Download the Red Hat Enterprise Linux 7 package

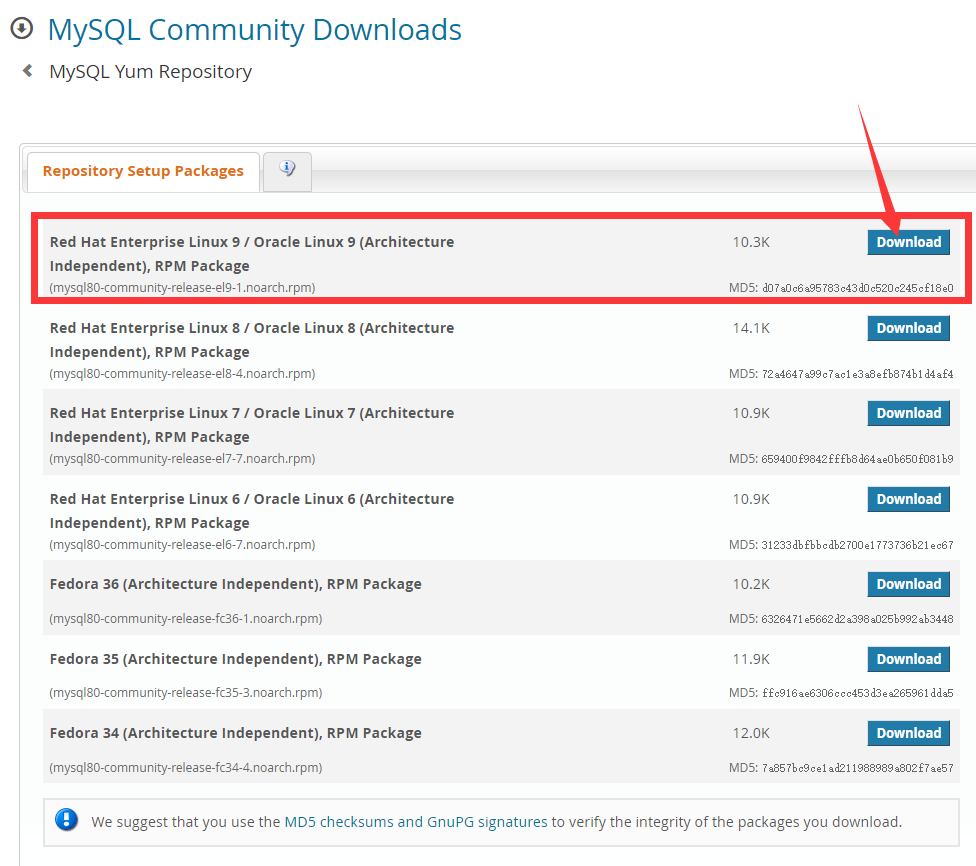point(908,413)
